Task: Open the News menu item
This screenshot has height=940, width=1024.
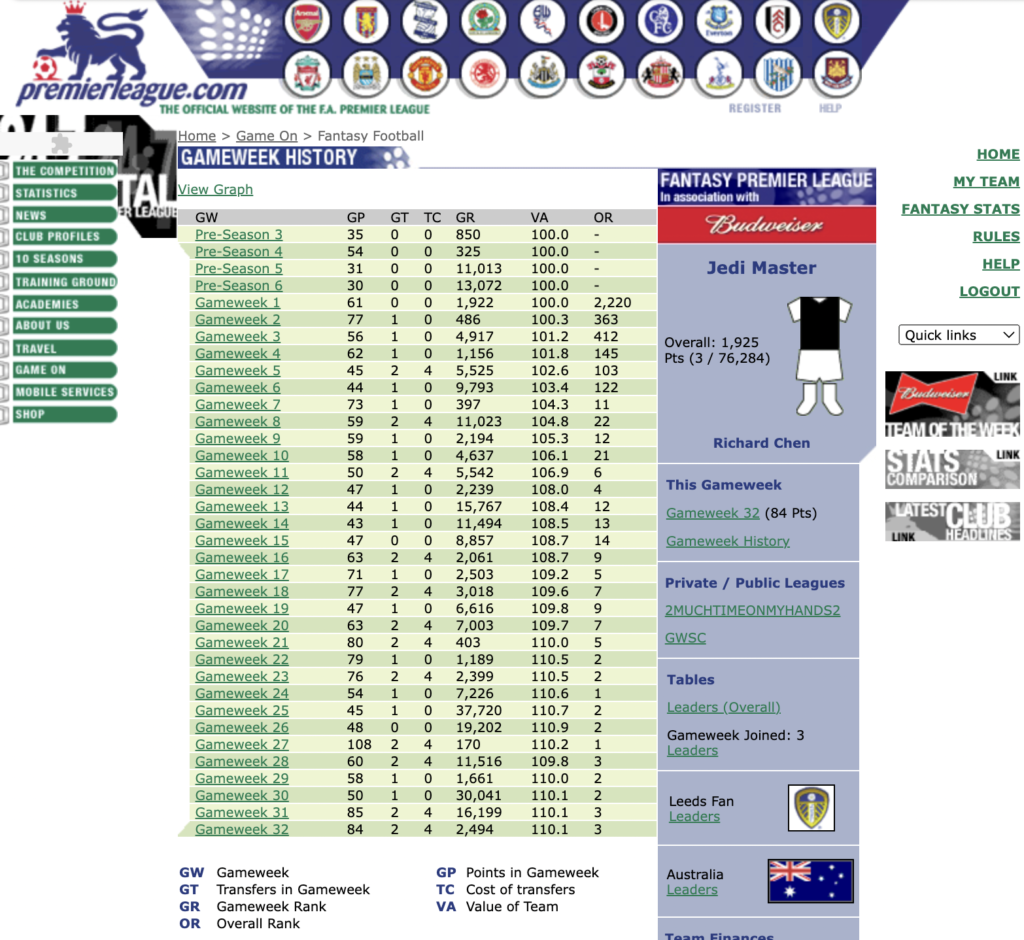Action: point(64,215)
